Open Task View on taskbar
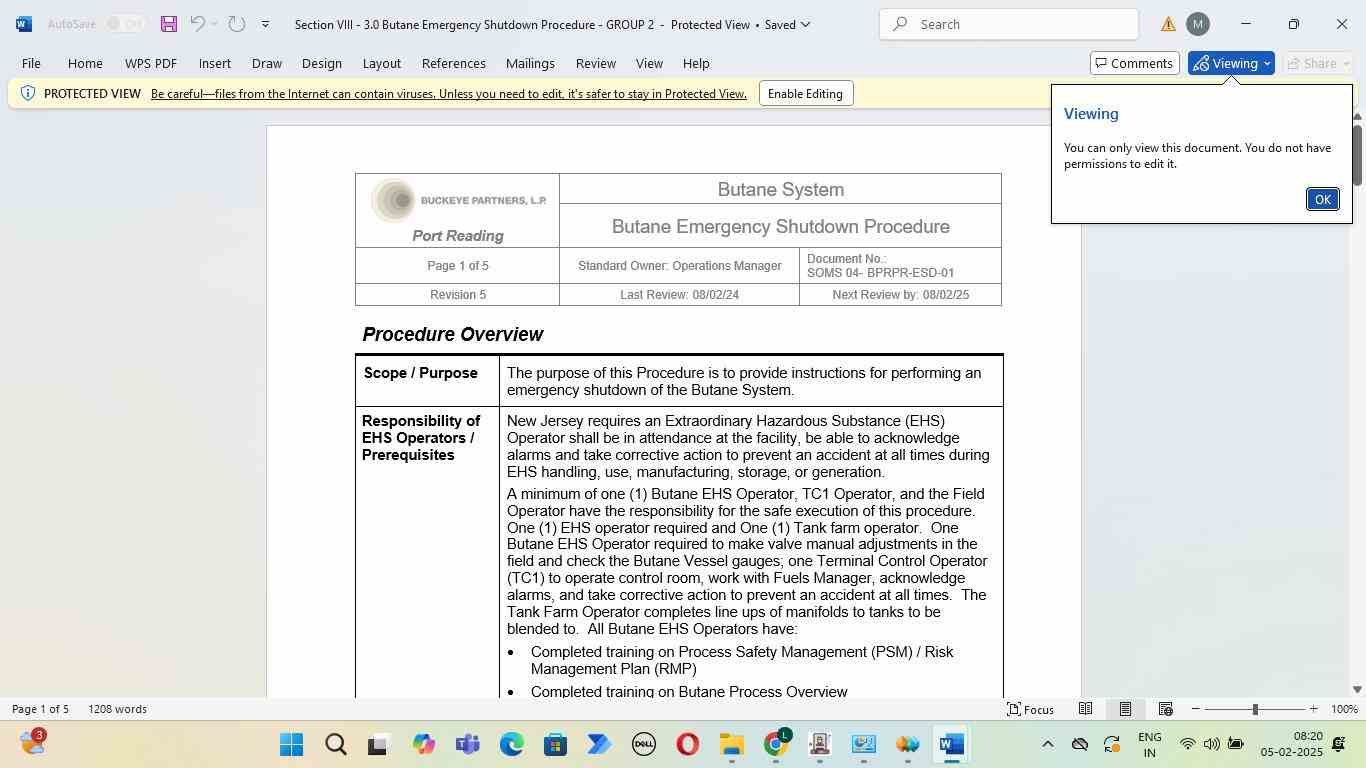Screen dimensions: 1366x768 click(x=378, y=744)
